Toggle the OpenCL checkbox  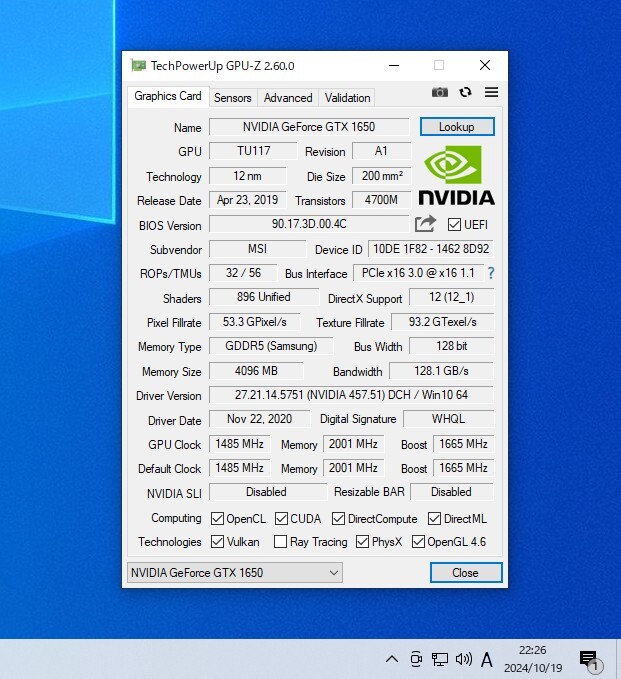click(217, 518)
